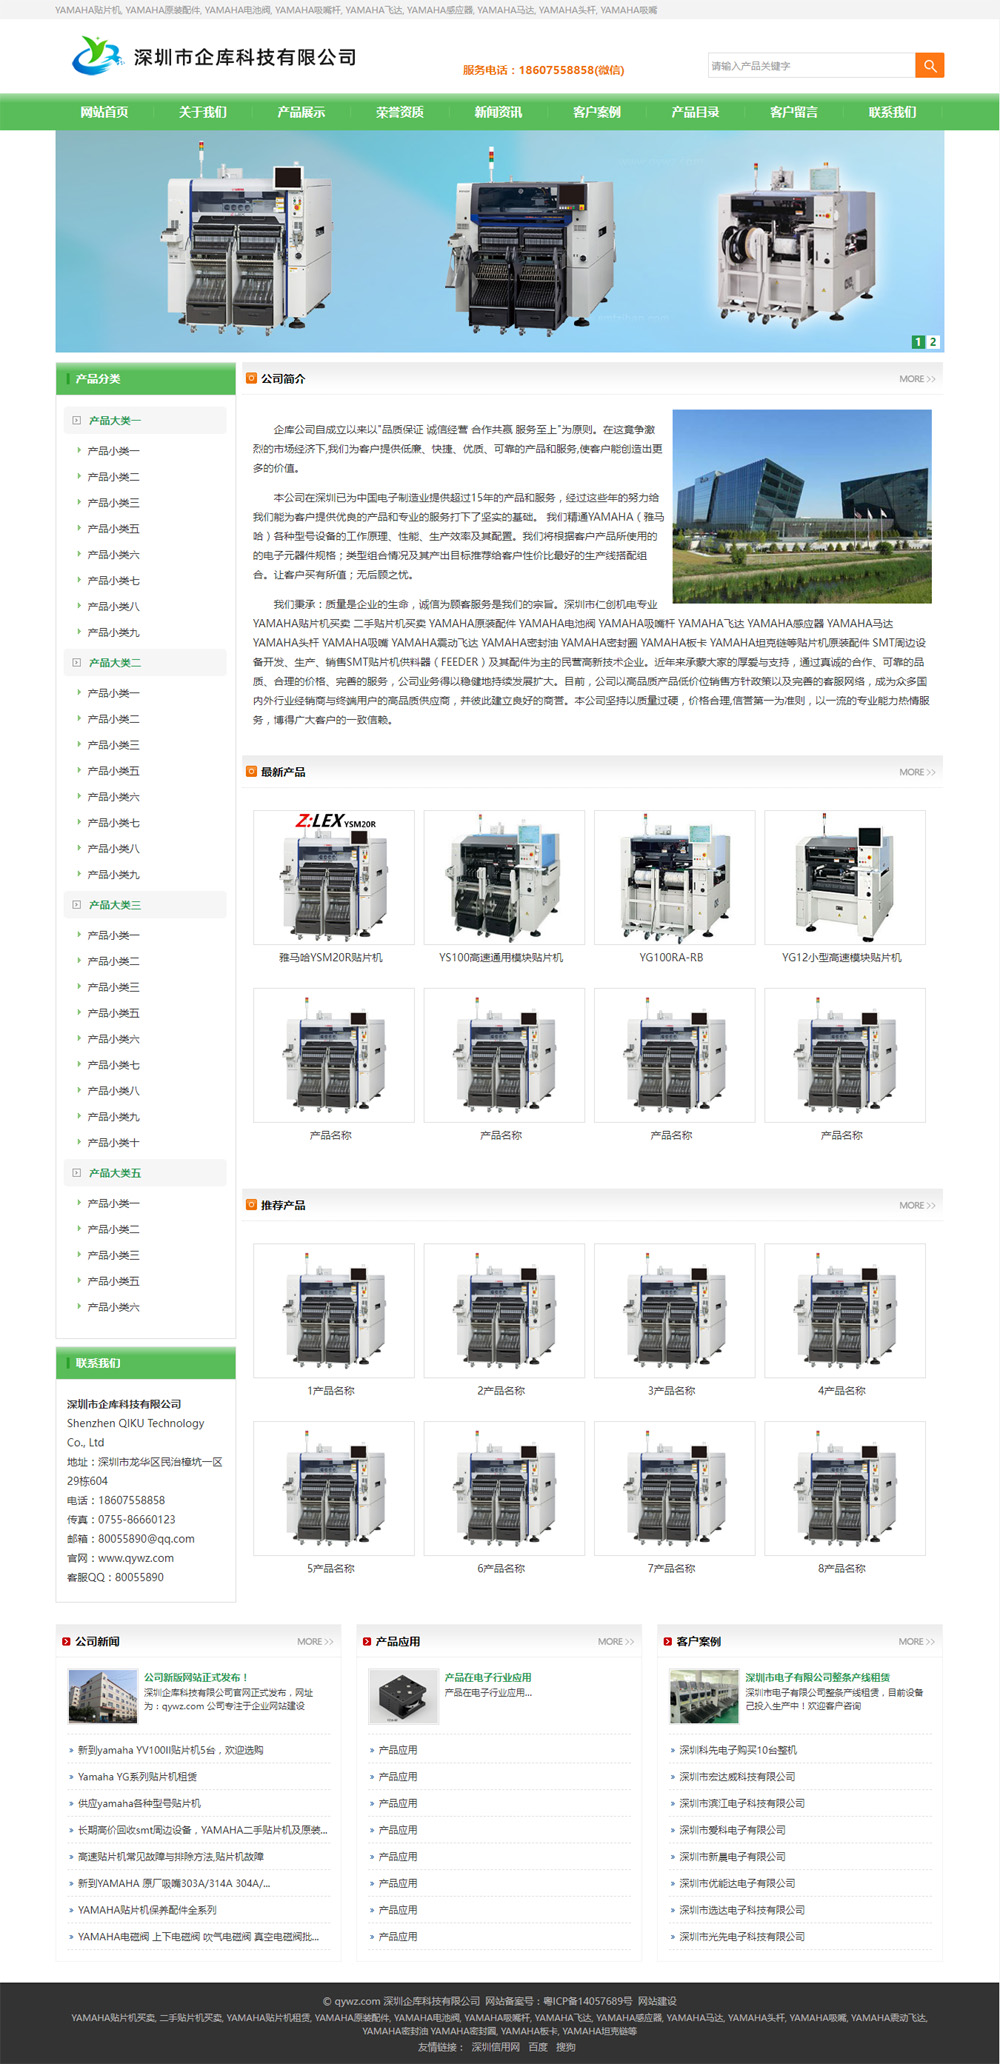Open MORE link in 推荐产品 section
The image size is (1000, 2064).
(917, 1205)
